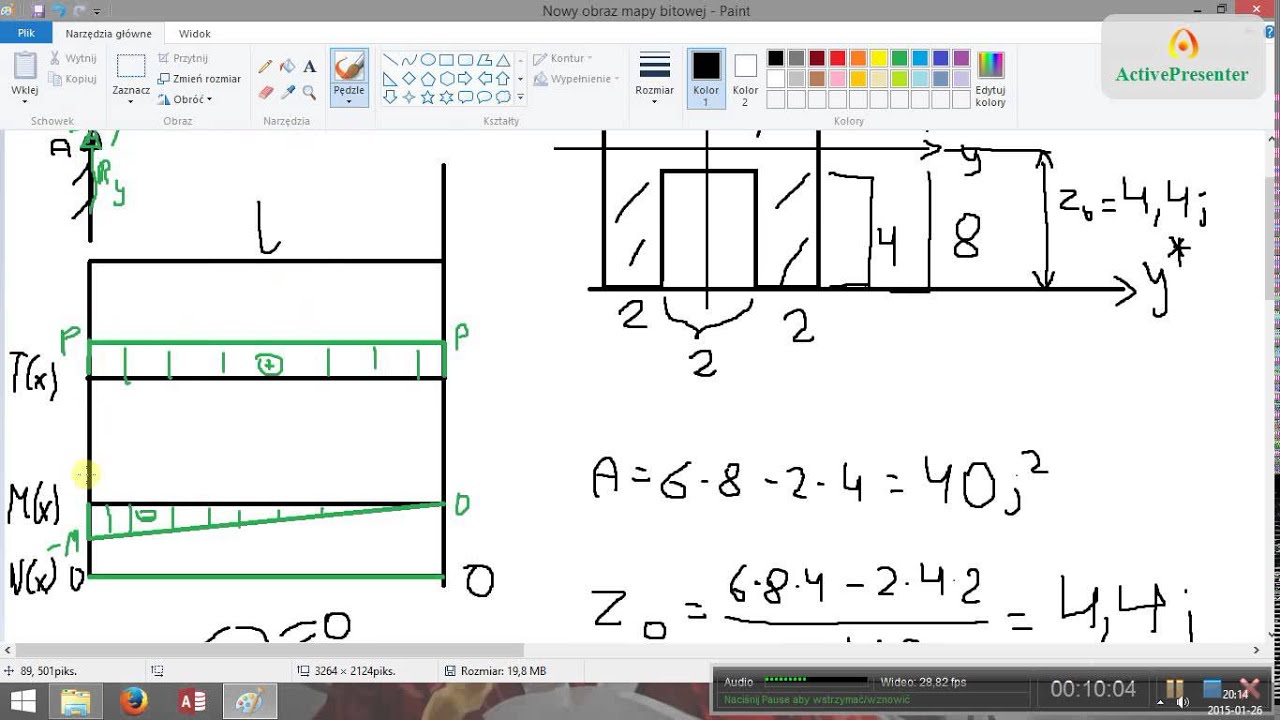1280x720 pixels.
Task: Choose the Line shape
Action: click(390, 59)
